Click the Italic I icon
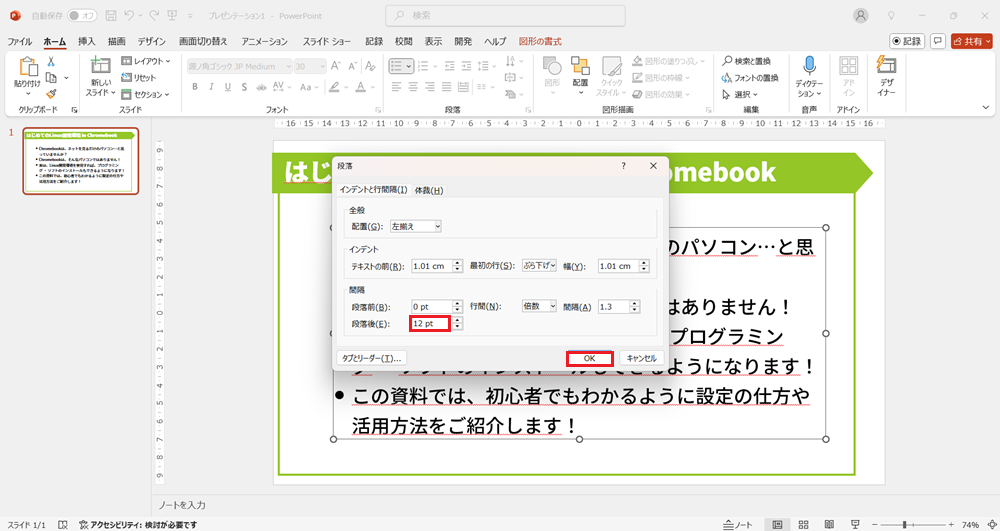This screenshot has width=1000, height=531. point(211,87)
